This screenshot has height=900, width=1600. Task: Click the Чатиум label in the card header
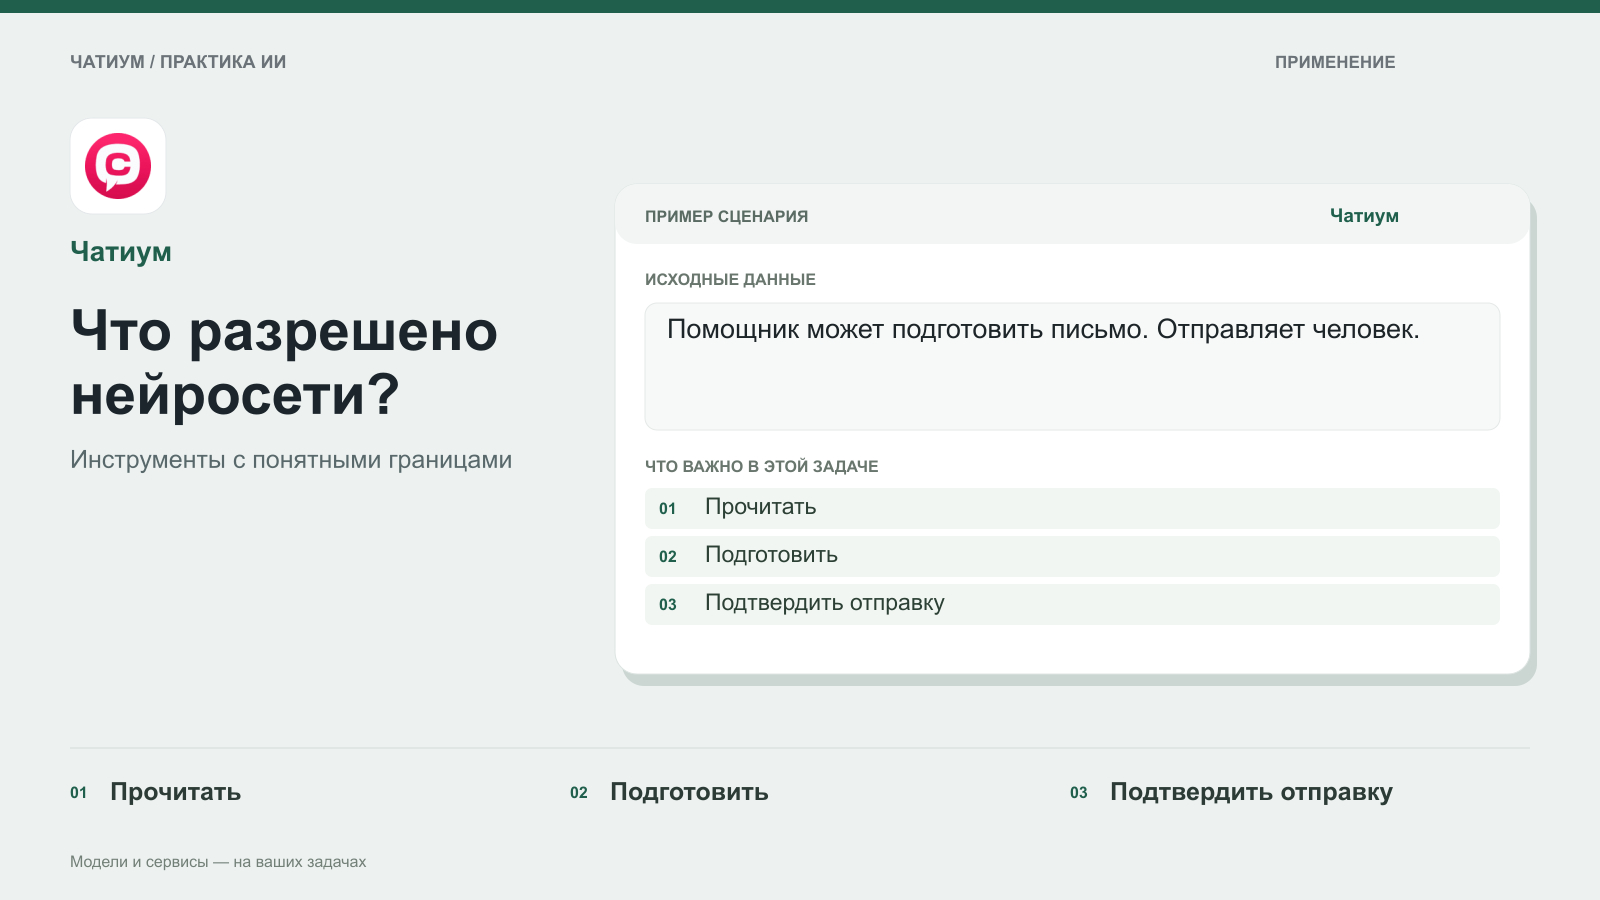1364,216
